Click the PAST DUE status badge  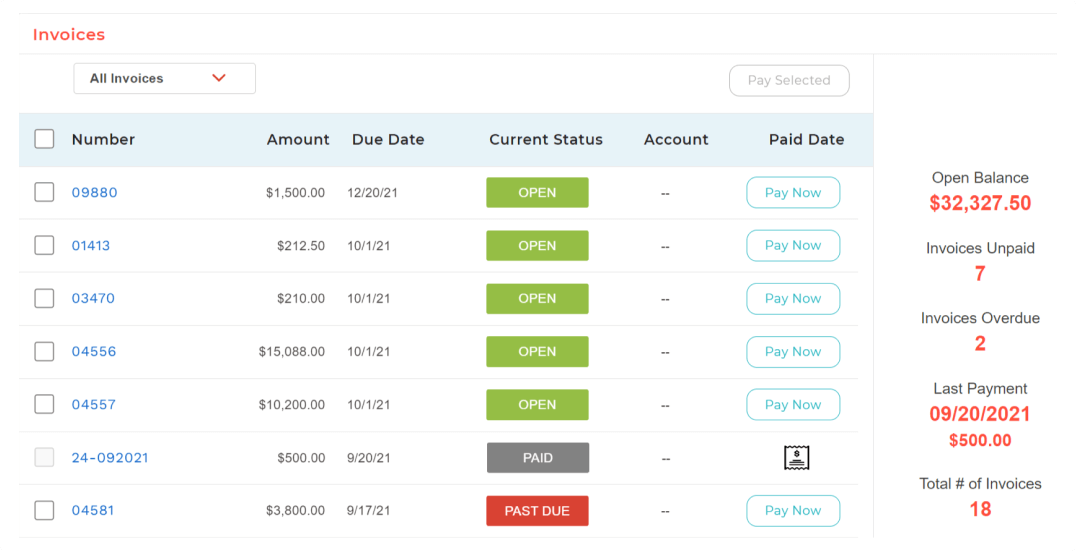coord(537,511)
